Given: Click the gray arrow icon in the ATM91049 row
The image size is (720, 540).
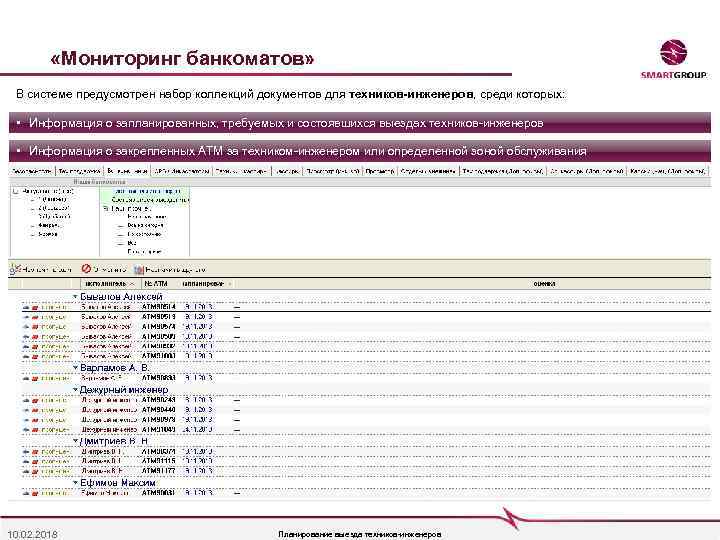Looking at the screenshot, I should [x=26, y=430].
